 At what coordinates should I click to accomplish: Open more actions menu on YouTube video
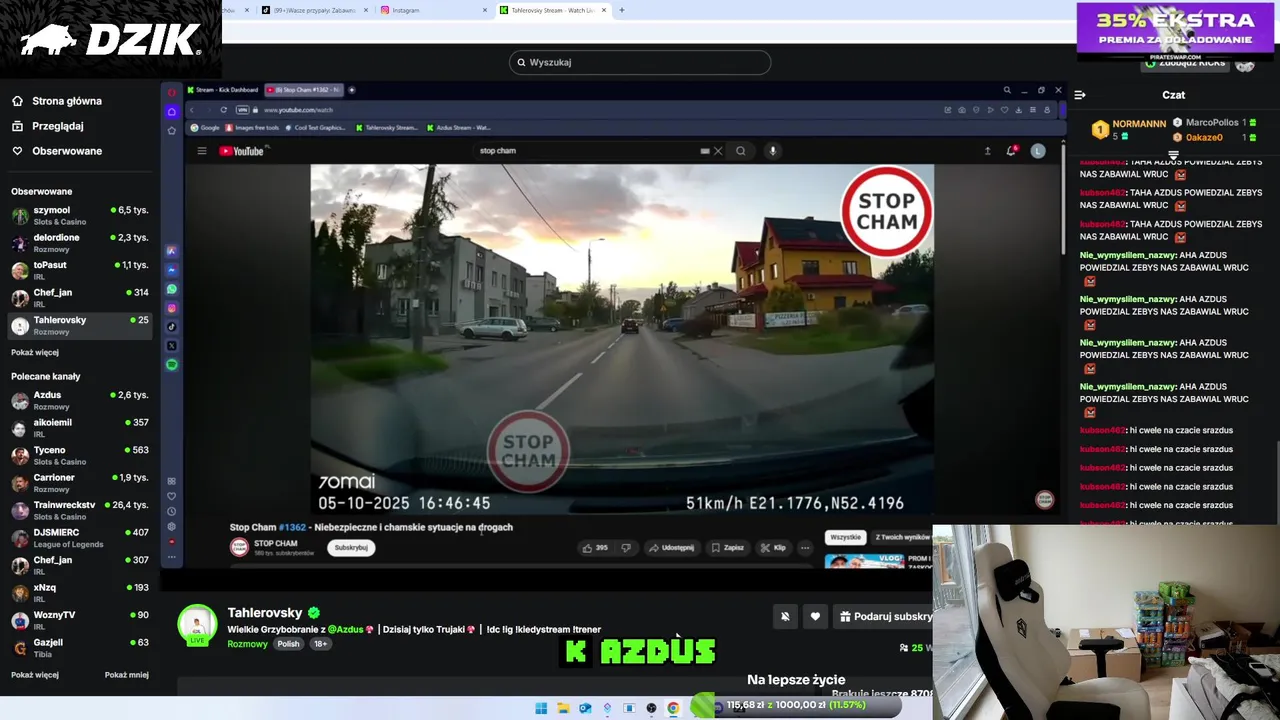point(805,548)
